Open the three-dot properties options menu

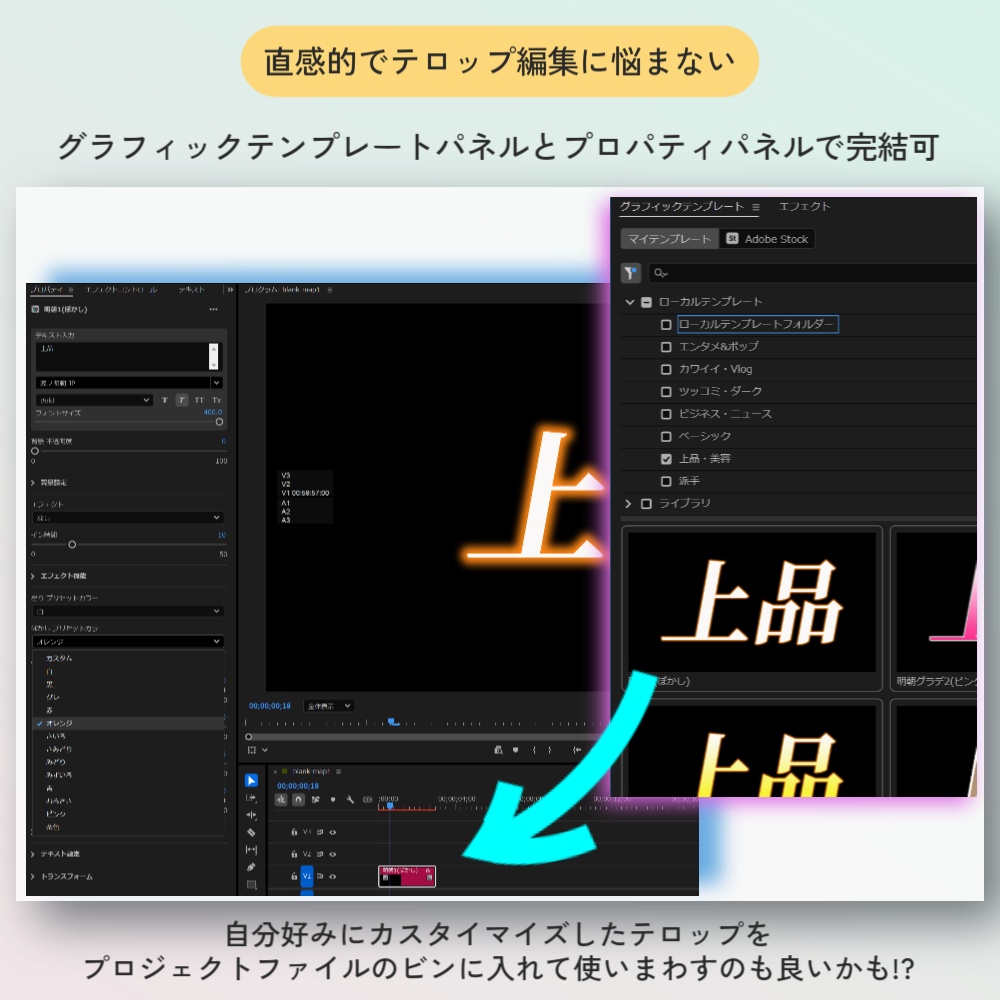pyautogui.click(x=213, y=309)
